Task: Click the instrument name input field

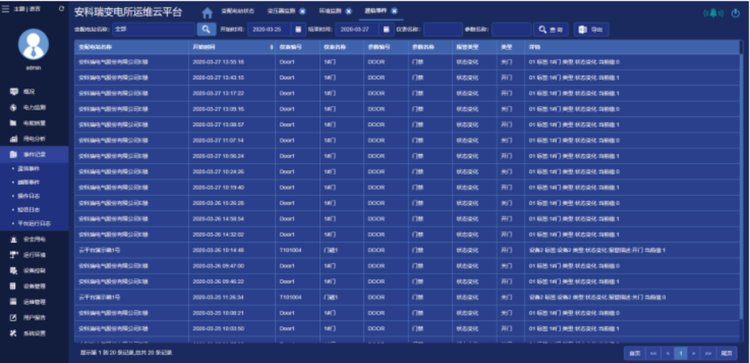Action: 443,30
